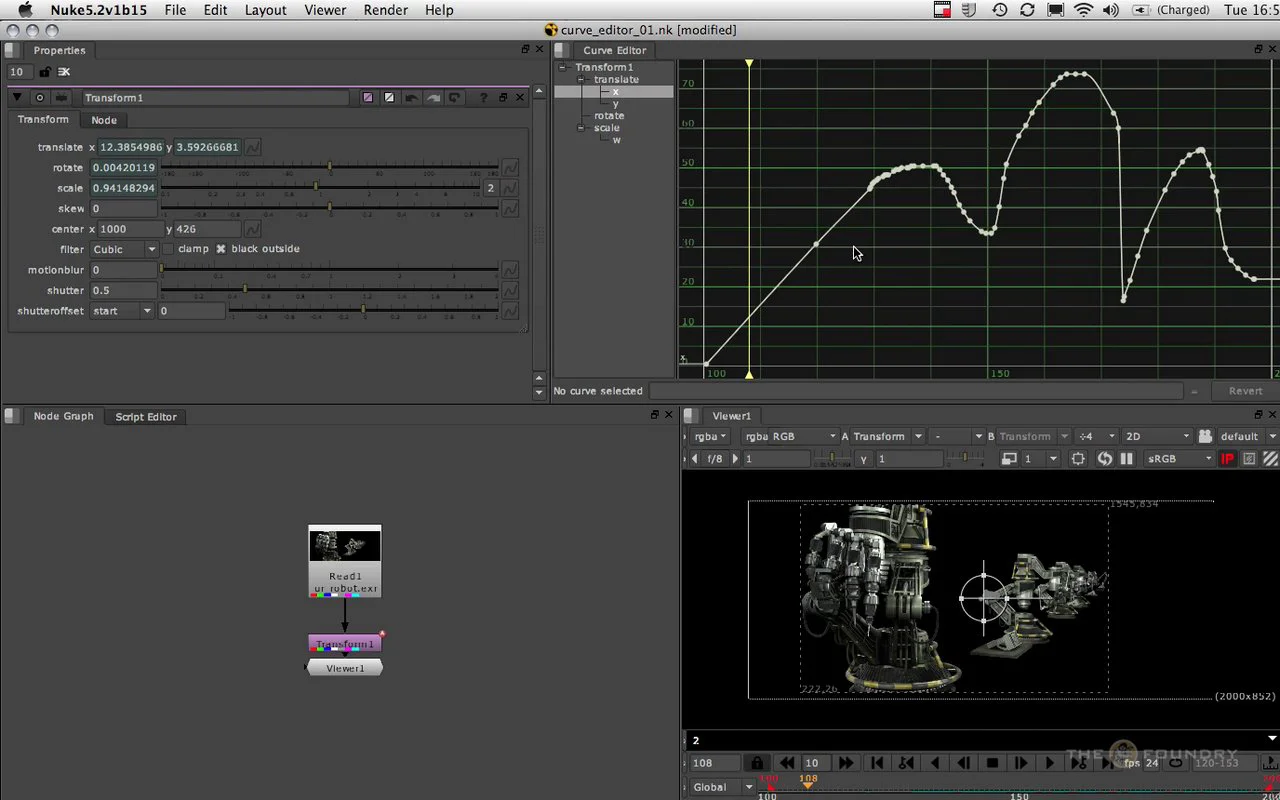Image resolution: width=1280 pixels, height=800 pixels.
Task: Click the node color swatch icon on Transform1
Action: (368, 98)
